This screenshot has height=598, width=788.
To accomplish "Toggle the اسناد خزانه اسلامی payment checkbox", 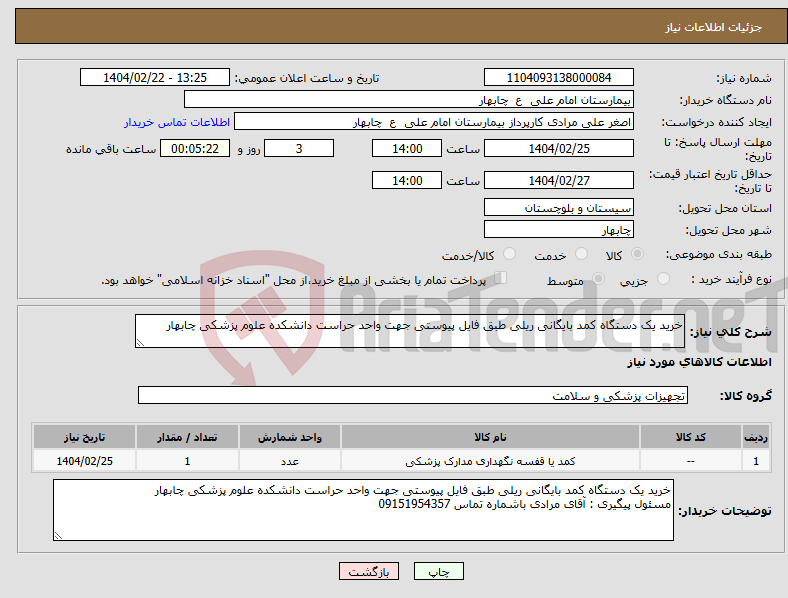I will [x=500, y=278].
